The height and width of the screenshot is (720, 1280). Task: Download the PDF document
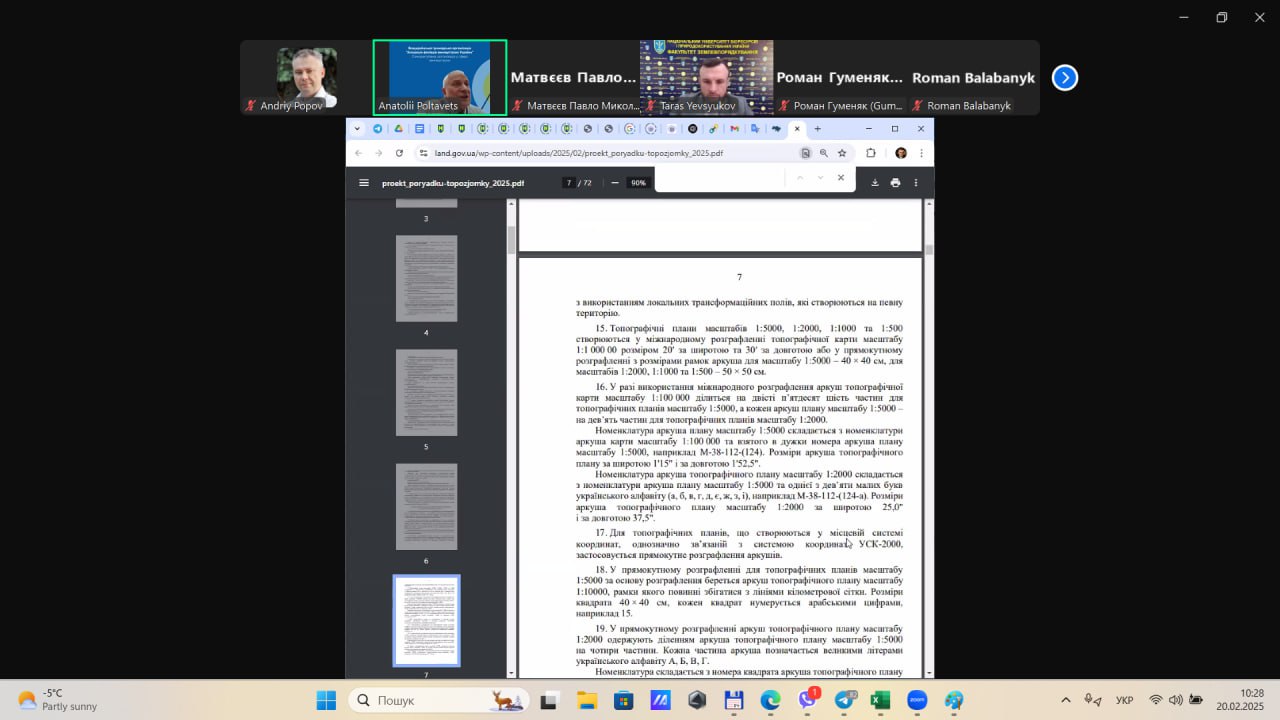click(875, 183)
